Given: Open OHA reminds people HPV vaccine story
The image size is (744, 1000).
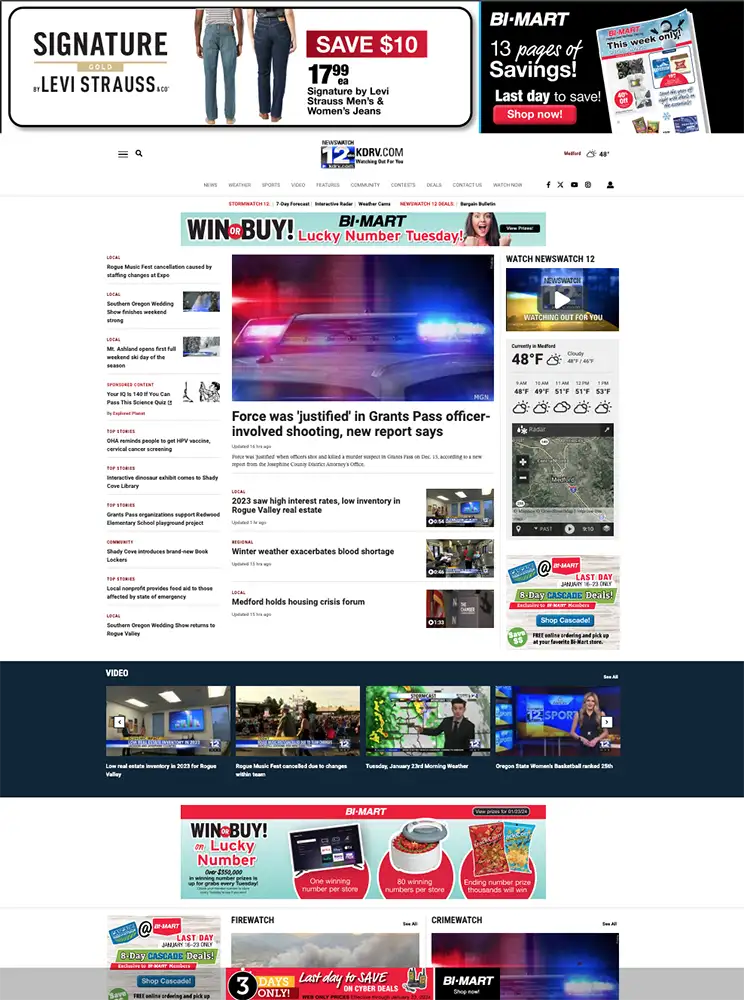Looking at the screenshot, I should [x=158, y=445].
